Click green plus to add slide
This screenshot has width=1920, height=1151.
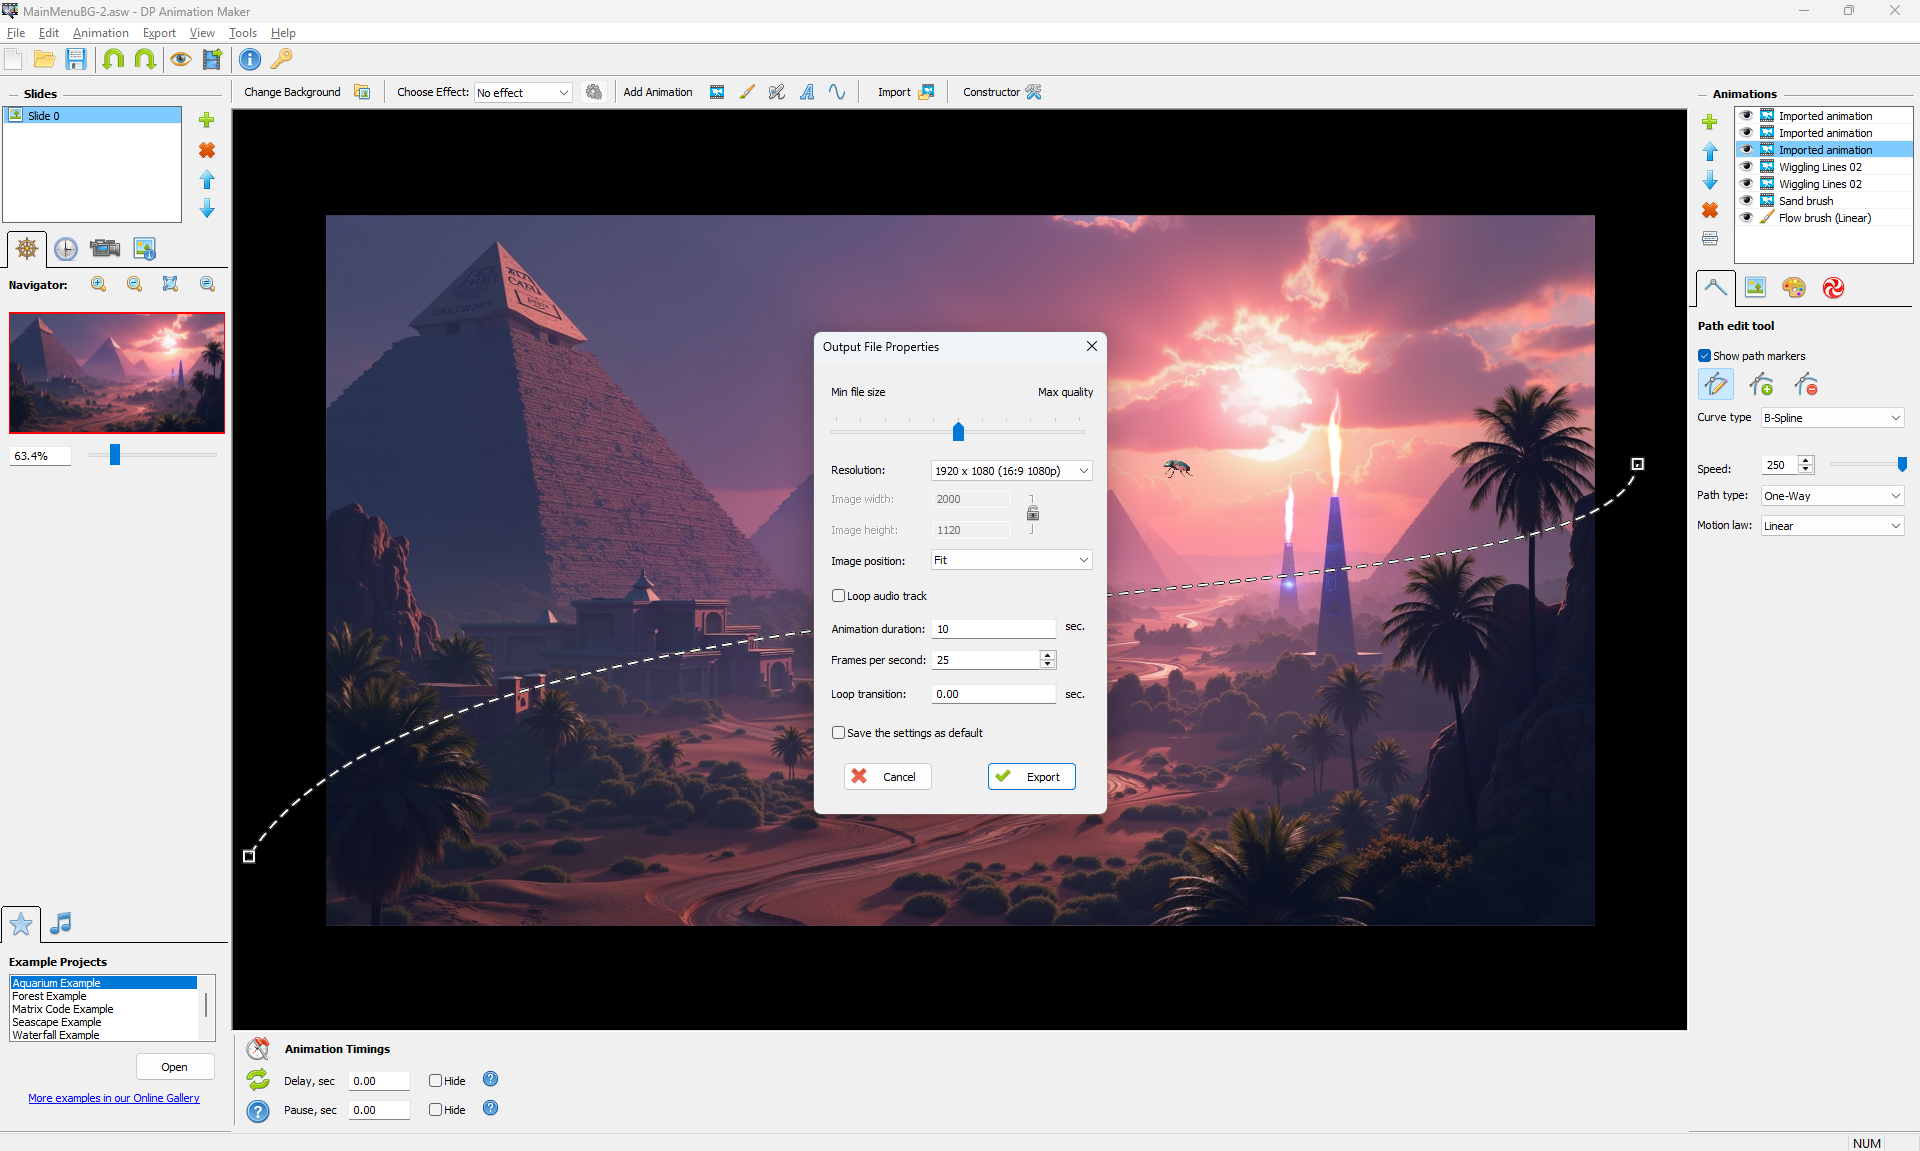tap(207, 120)
